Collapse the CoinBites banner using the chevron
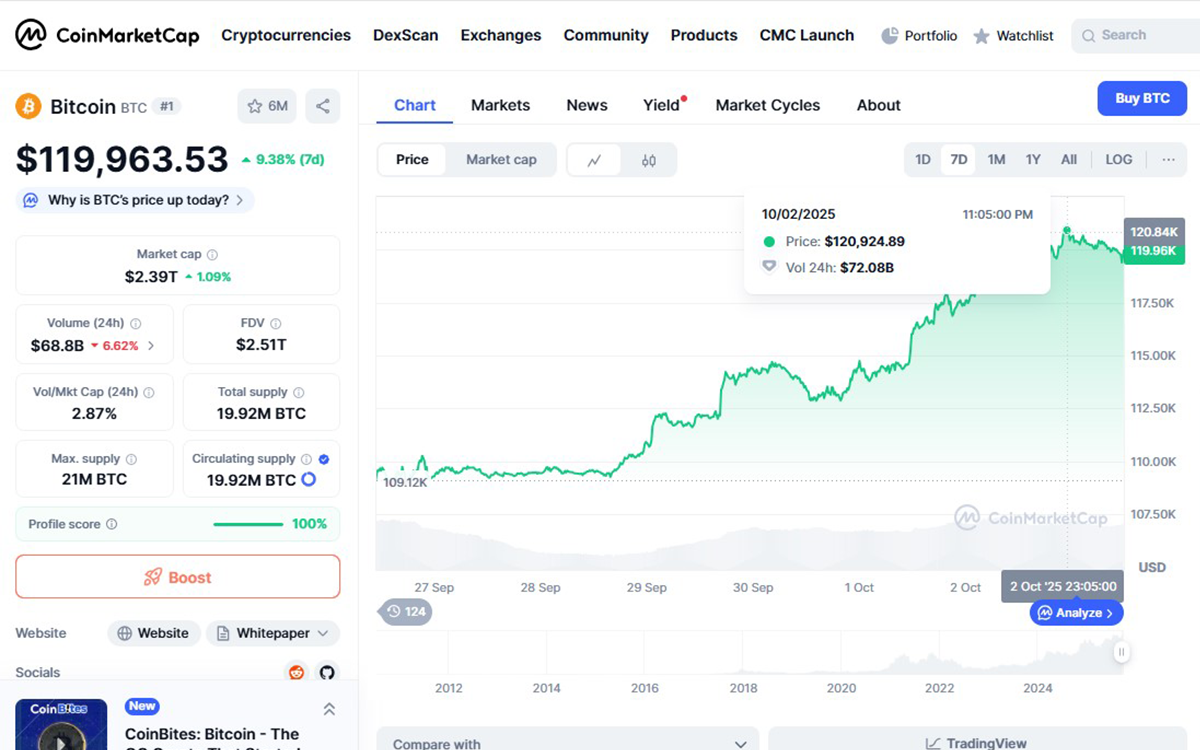Viewport: 1200px width, 750px height. point(329,708)
